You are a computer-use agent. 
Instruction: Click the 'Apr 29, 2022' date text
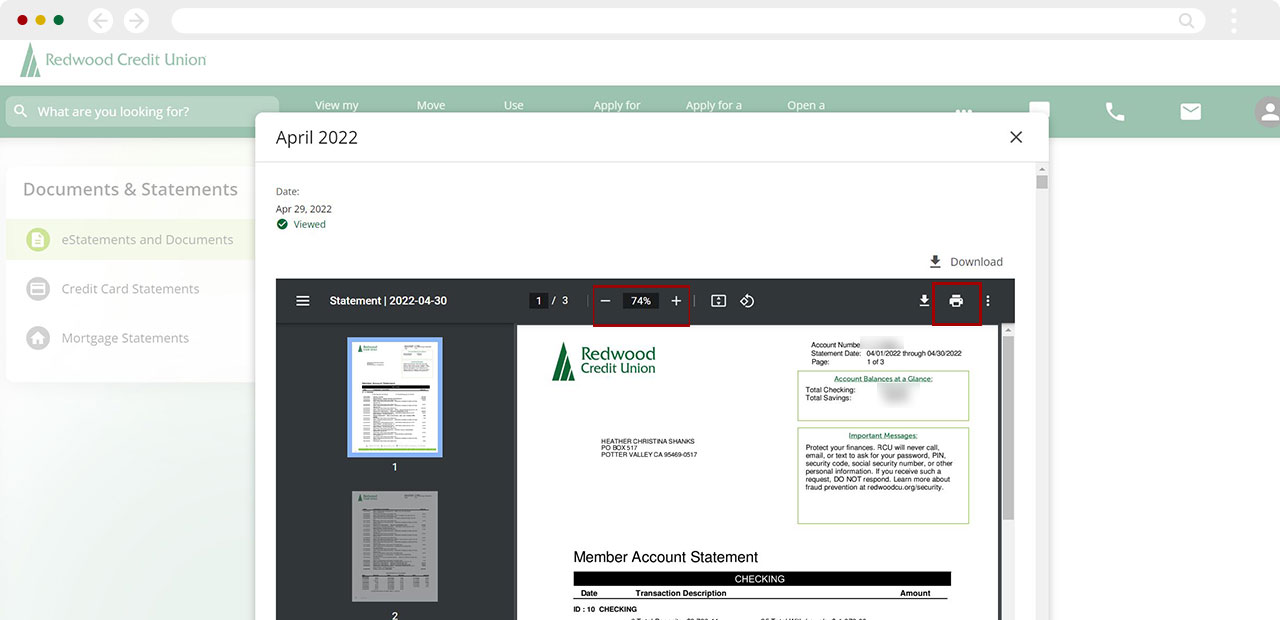tap(304, 209)
